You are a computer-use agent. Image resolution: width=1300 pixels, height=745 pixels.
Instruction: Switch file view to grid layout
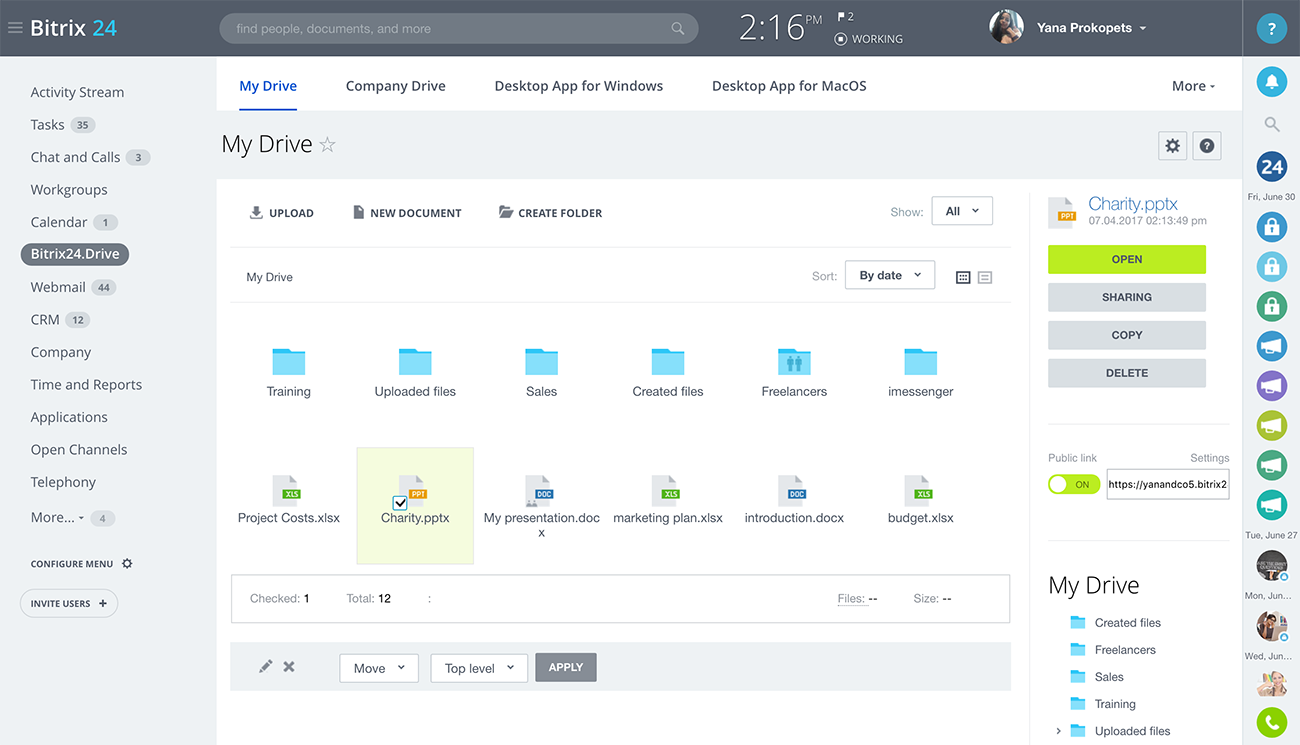click(x=963, y=276)
